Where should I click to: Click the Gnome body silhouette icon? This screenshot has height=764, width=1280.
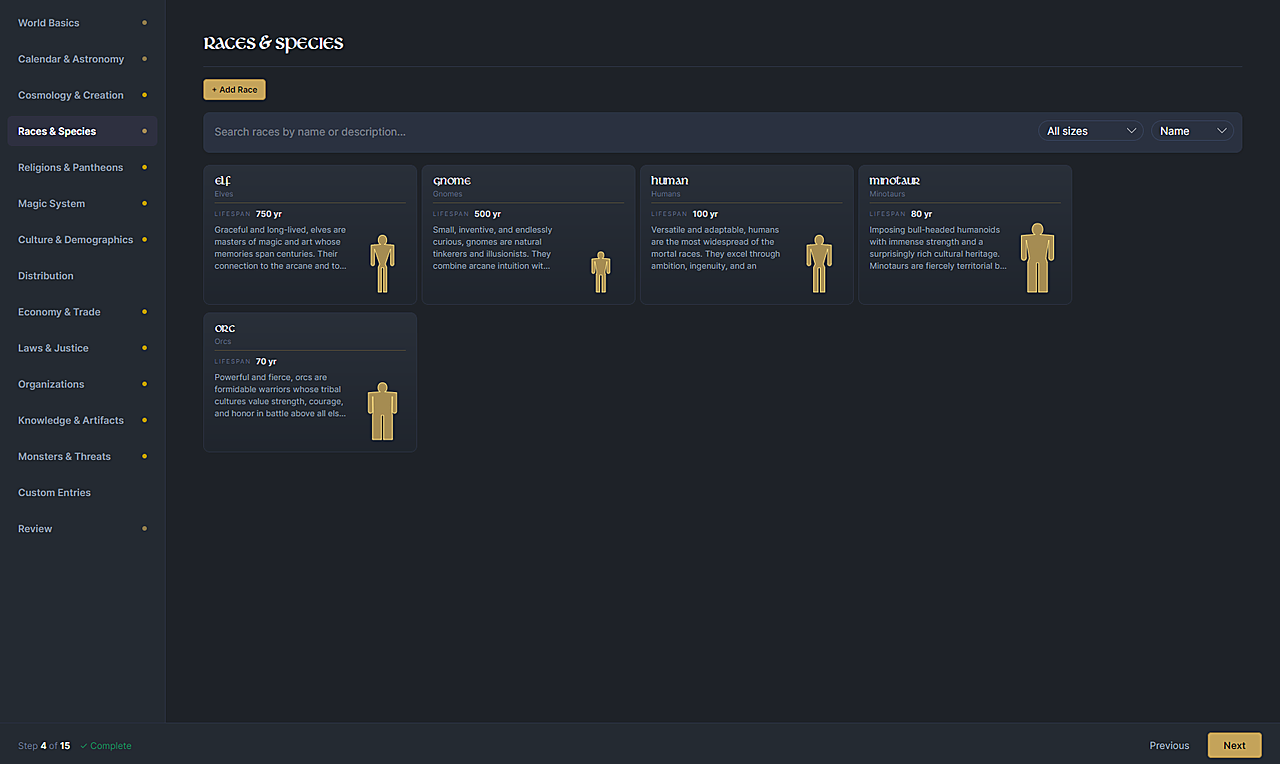coord(600,271)
